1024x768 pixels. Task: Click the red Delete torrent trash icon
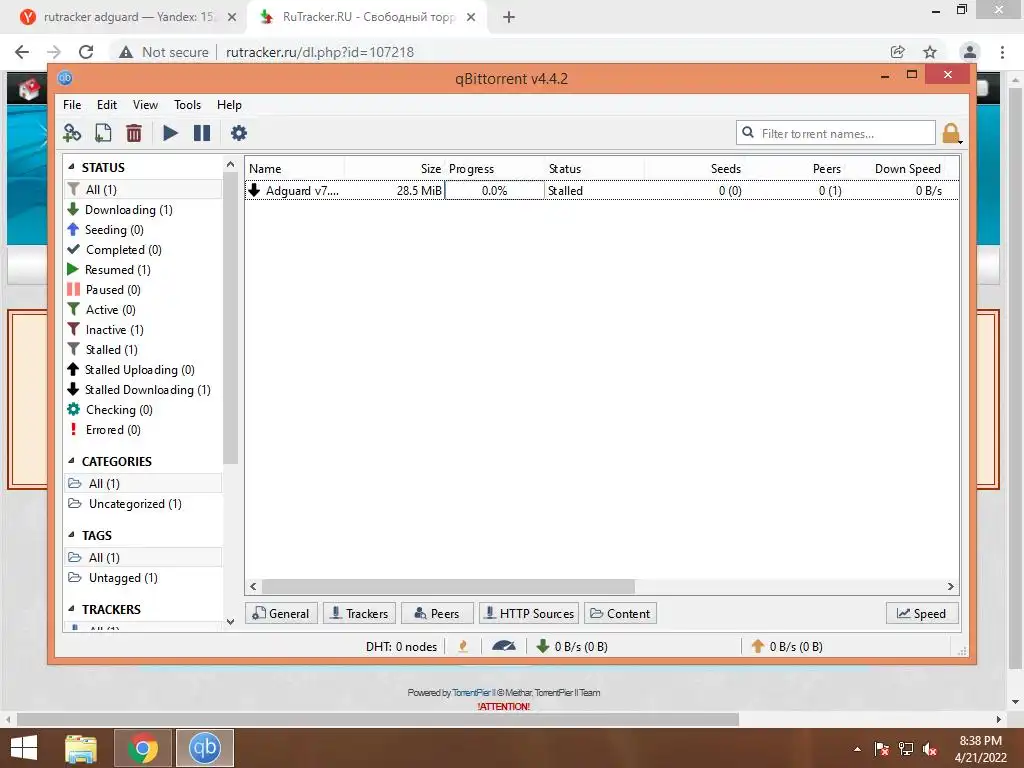(x=134, y=133)
